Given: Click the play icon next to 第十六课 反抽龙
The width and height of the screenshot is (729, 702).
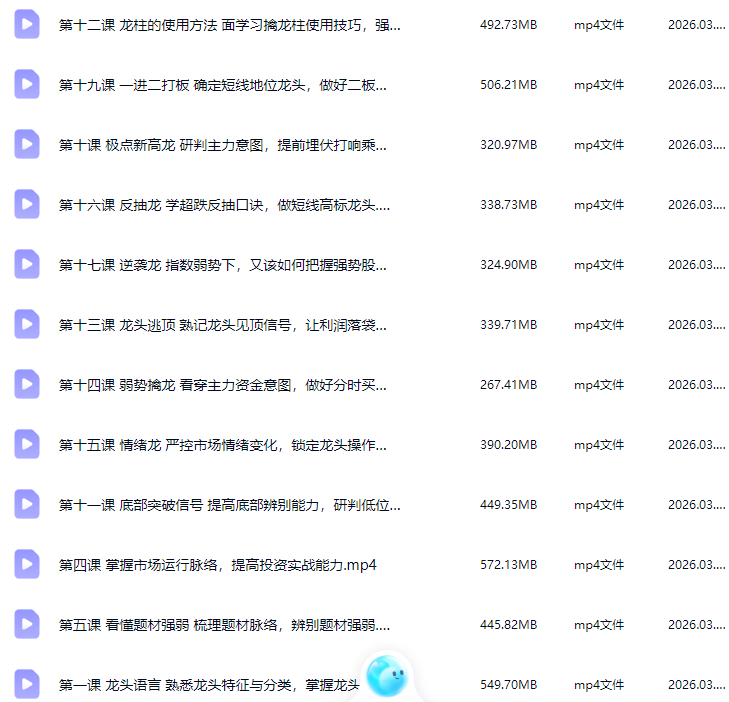Looking at the screenshot, I should coord(27,205).
